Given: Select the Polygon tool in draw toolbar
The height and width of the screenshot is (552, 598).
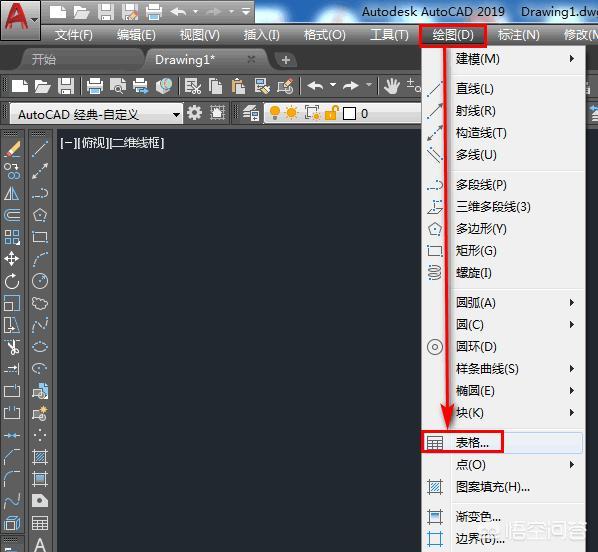Looking at the screenshot, I should click(40, 215).
